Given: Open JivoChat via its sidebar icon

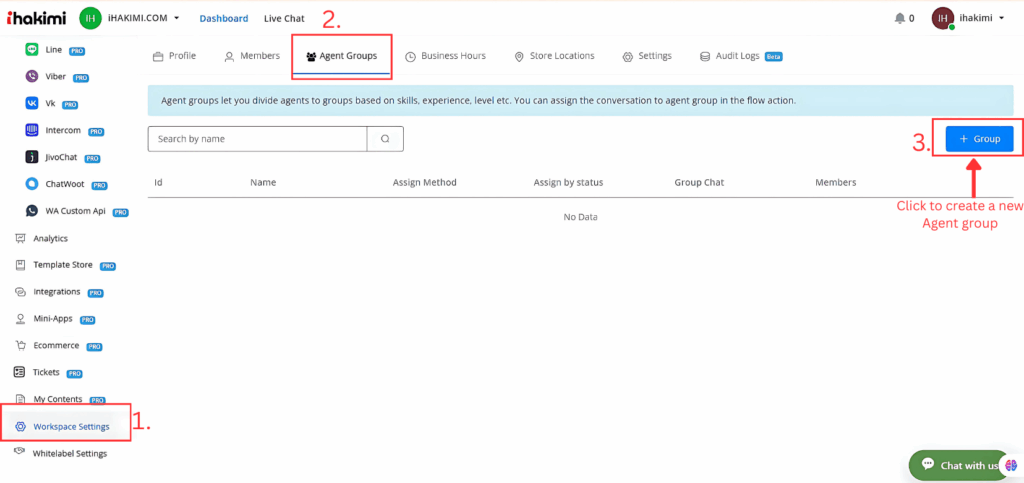Looking at the screenshot, I should click(x=32, y=157).
